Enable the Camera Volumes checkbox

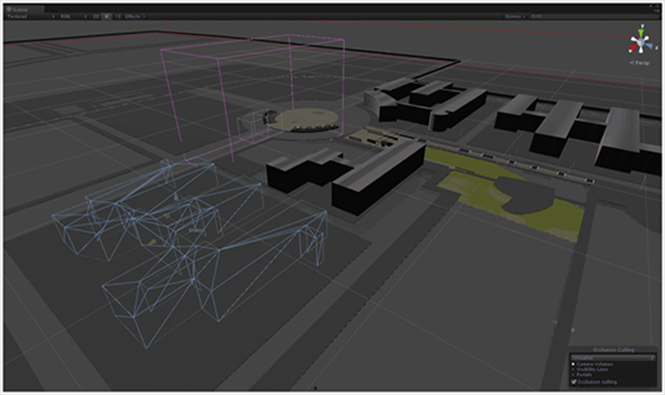(x=573, y=364)
